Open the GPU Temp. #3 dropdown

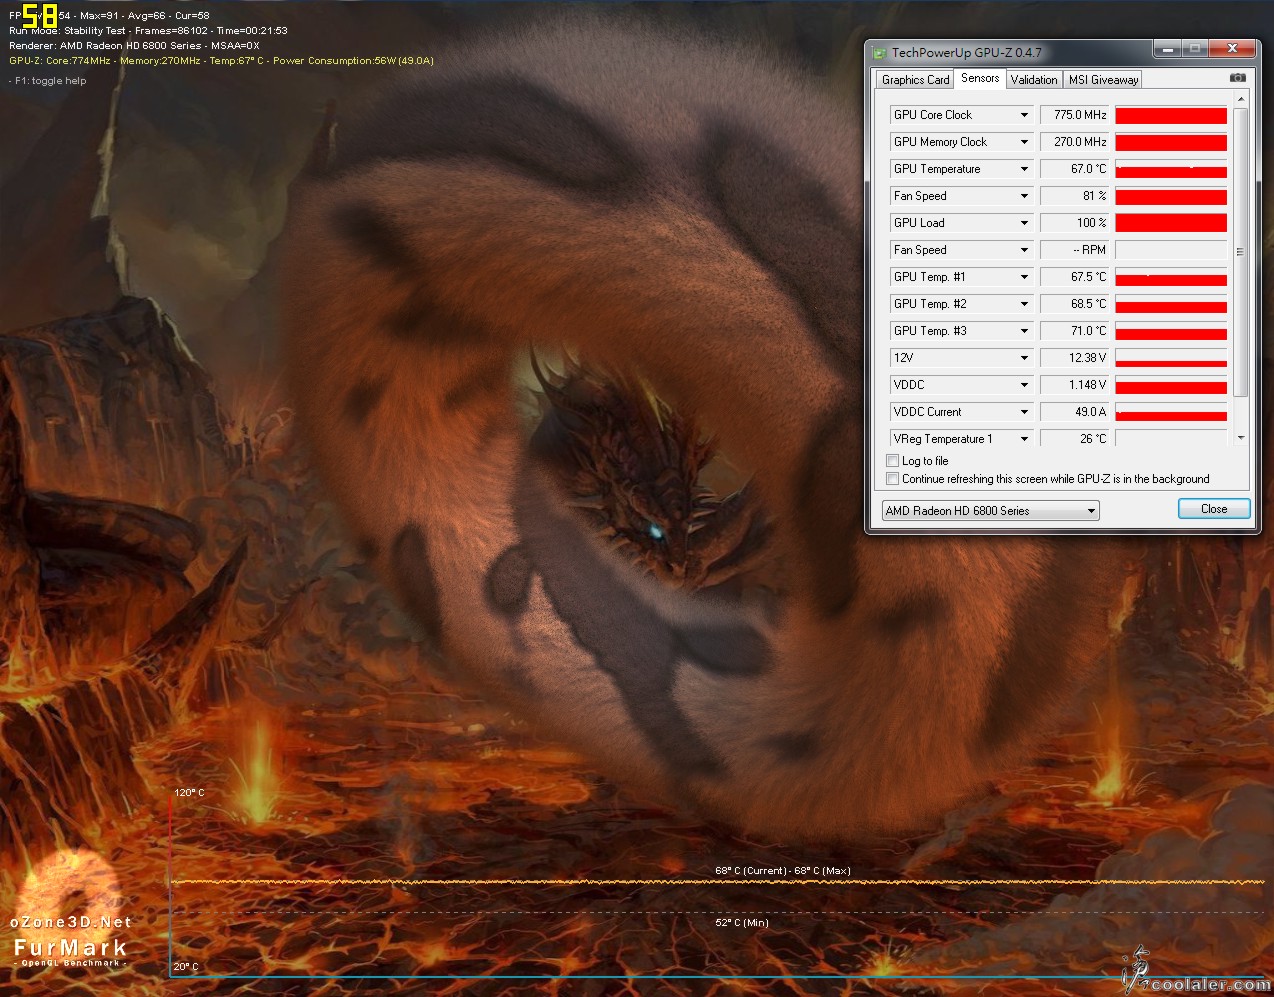[1024, 331]
